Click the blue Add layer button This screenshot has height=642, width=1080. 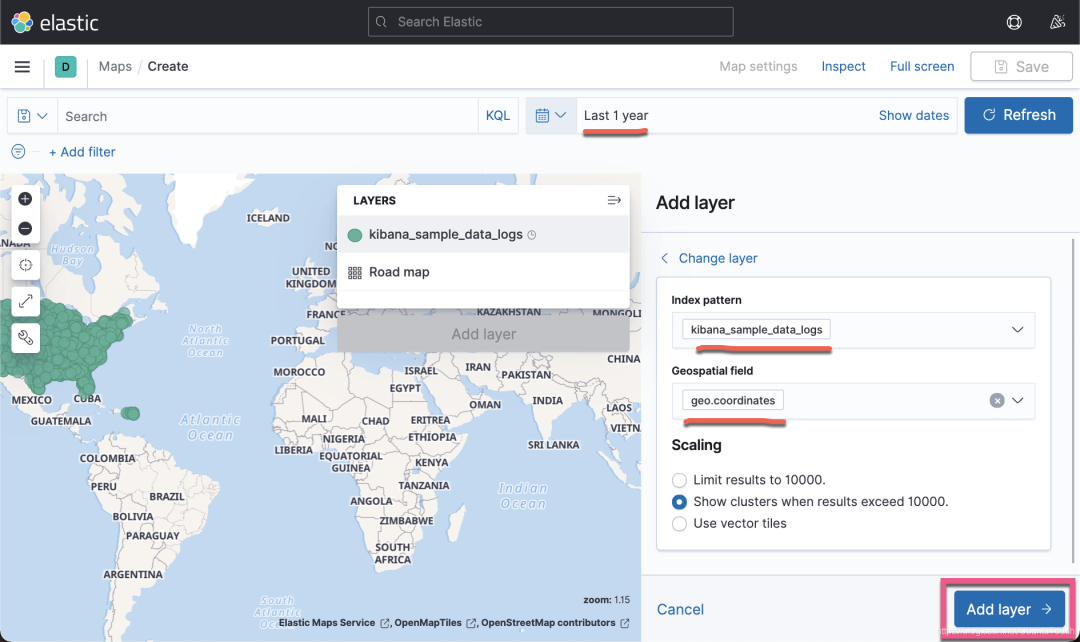[x=1009, y=609]
